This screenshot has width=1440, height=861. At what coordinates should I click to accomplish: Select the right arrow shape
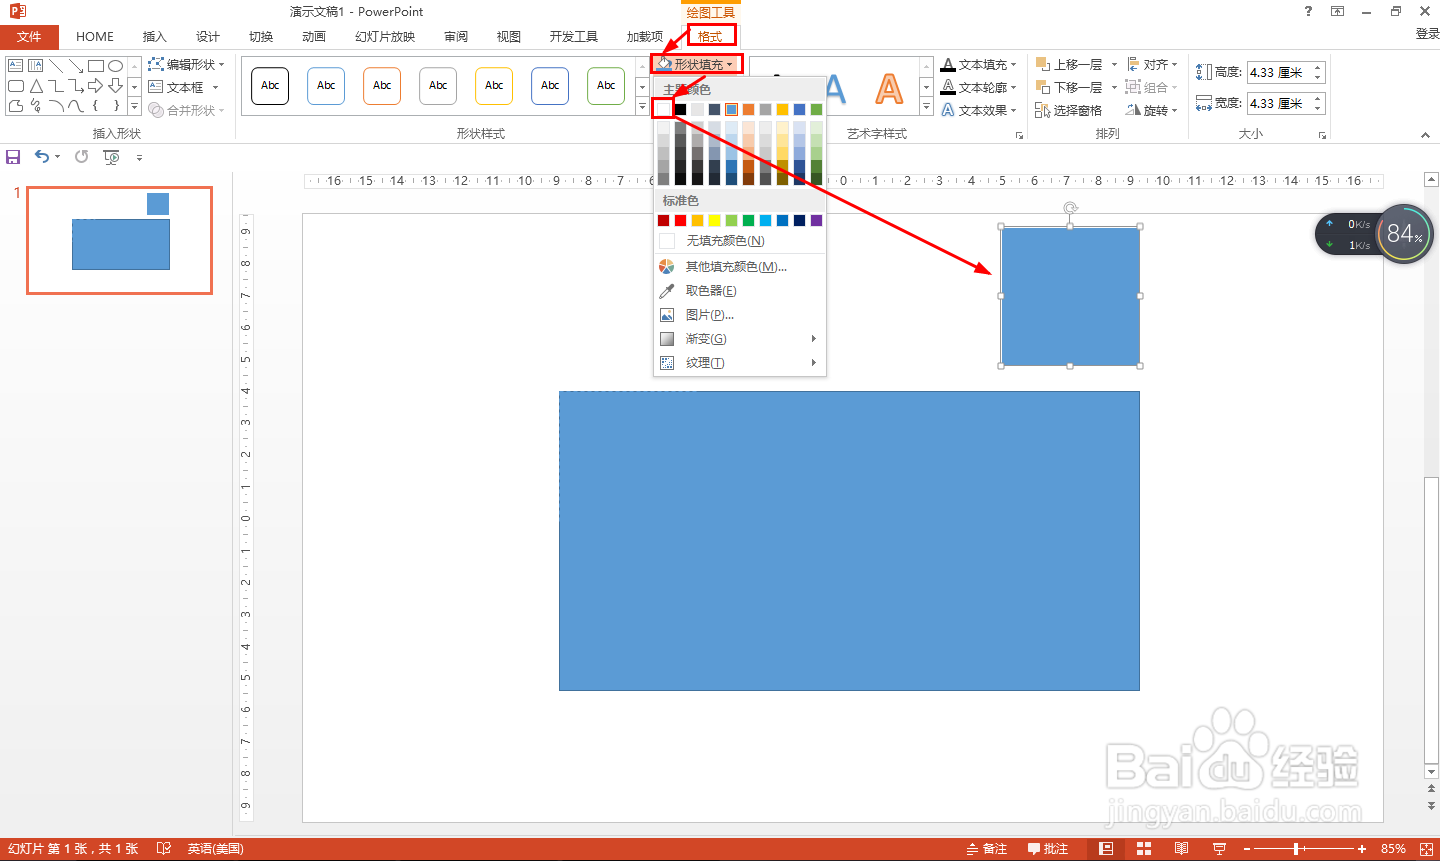click(x=96, y=86)
